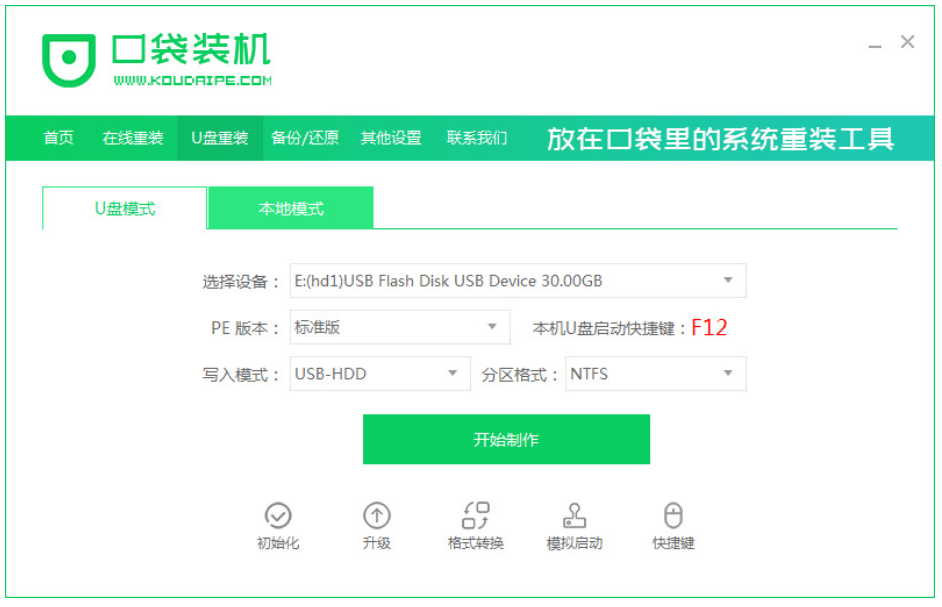The height and width of the screenshot is (607, 942).
Task: Close the 口袋装机 window
Action: coord(907,41)
